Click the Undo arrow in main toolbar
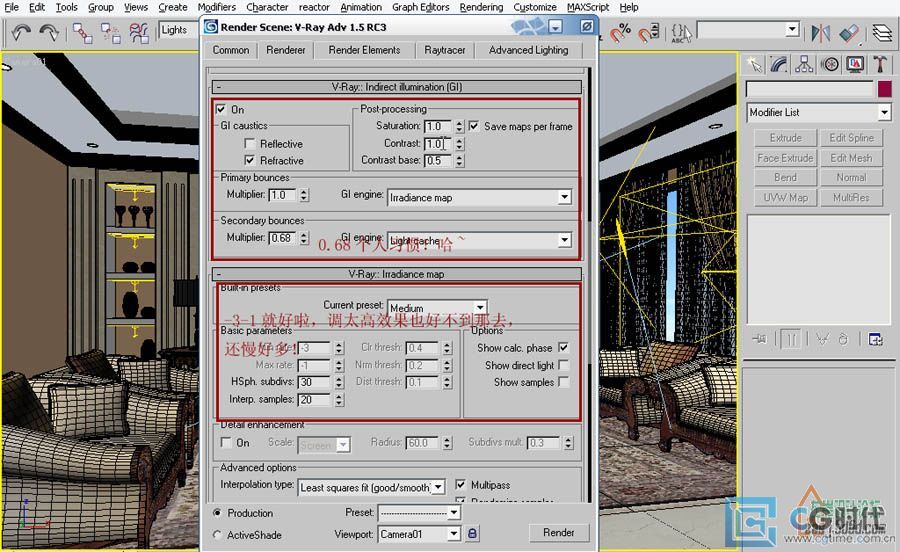 21,32
